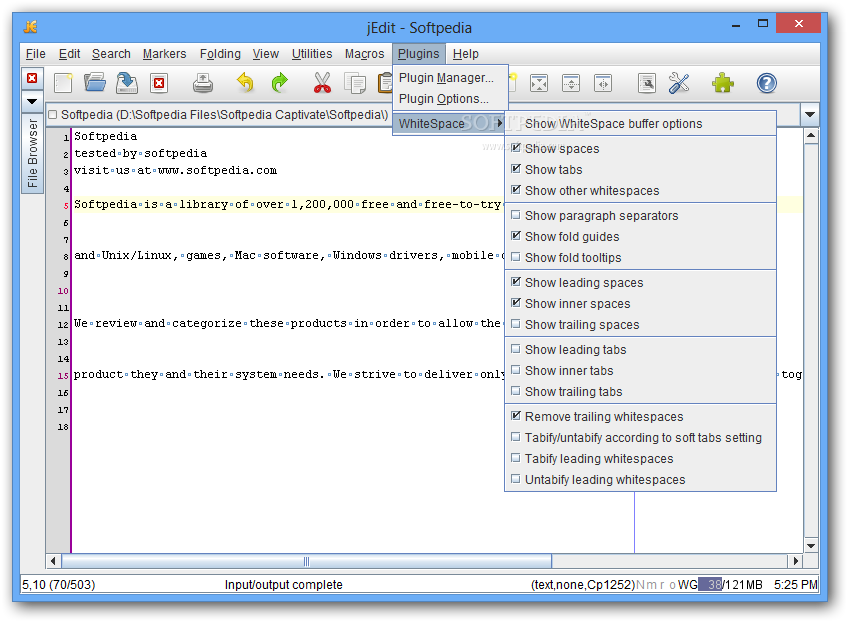This screenshot has width=848, height=622.
Task: Click the vertical scroll down arrow
Action: click(811, 546)
